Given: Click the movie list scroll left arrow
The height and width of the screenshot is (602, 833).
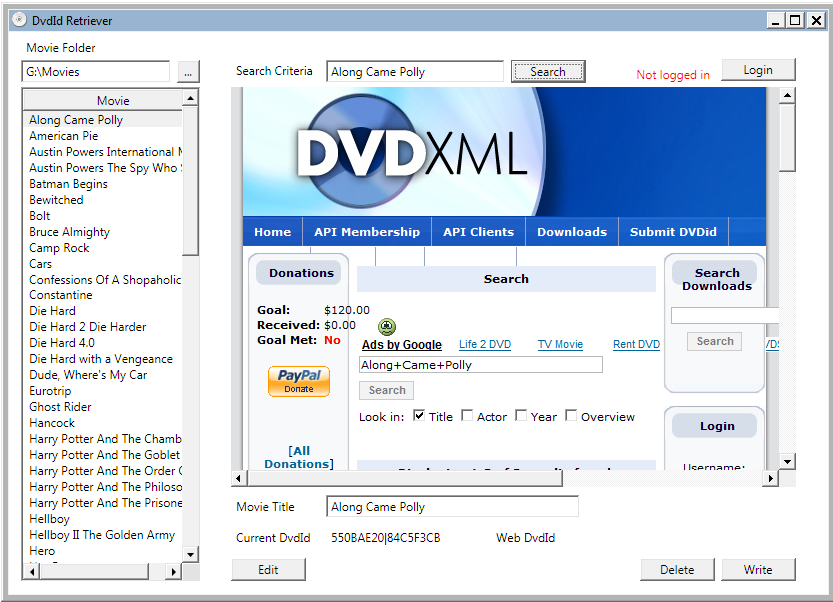Looking at the screenshot, I should click(x=32, y=572).
